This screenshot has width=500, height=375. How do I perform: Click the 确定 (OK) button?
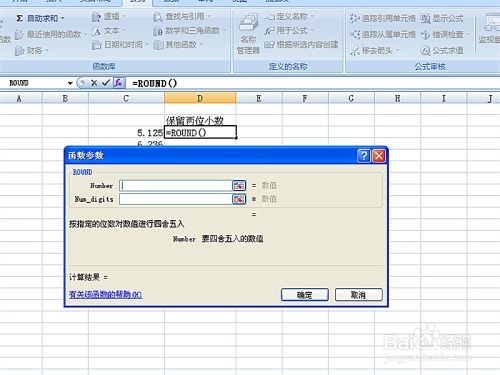(x=305, y=295)
